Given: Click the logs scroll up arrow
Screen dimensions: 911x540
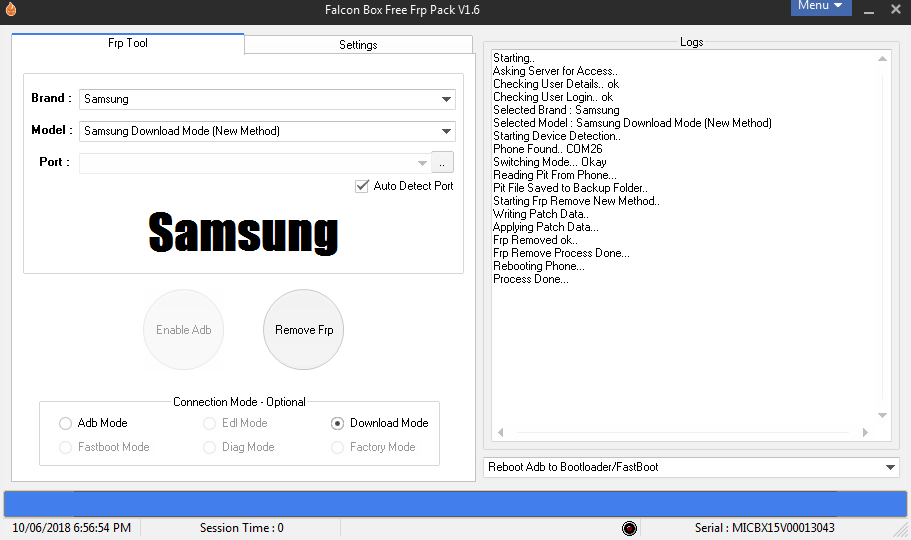Looking at the screenshot, I should 882,59.
